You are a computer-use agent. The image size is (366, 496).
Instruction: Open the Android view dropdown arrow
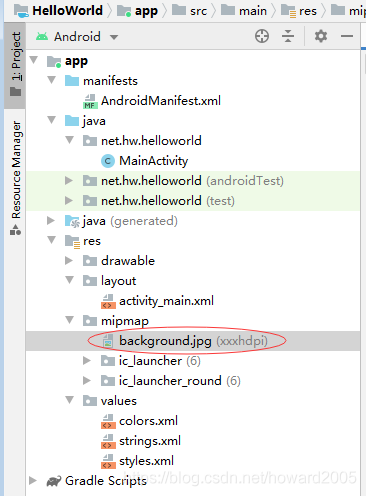(x=114, y=37)
